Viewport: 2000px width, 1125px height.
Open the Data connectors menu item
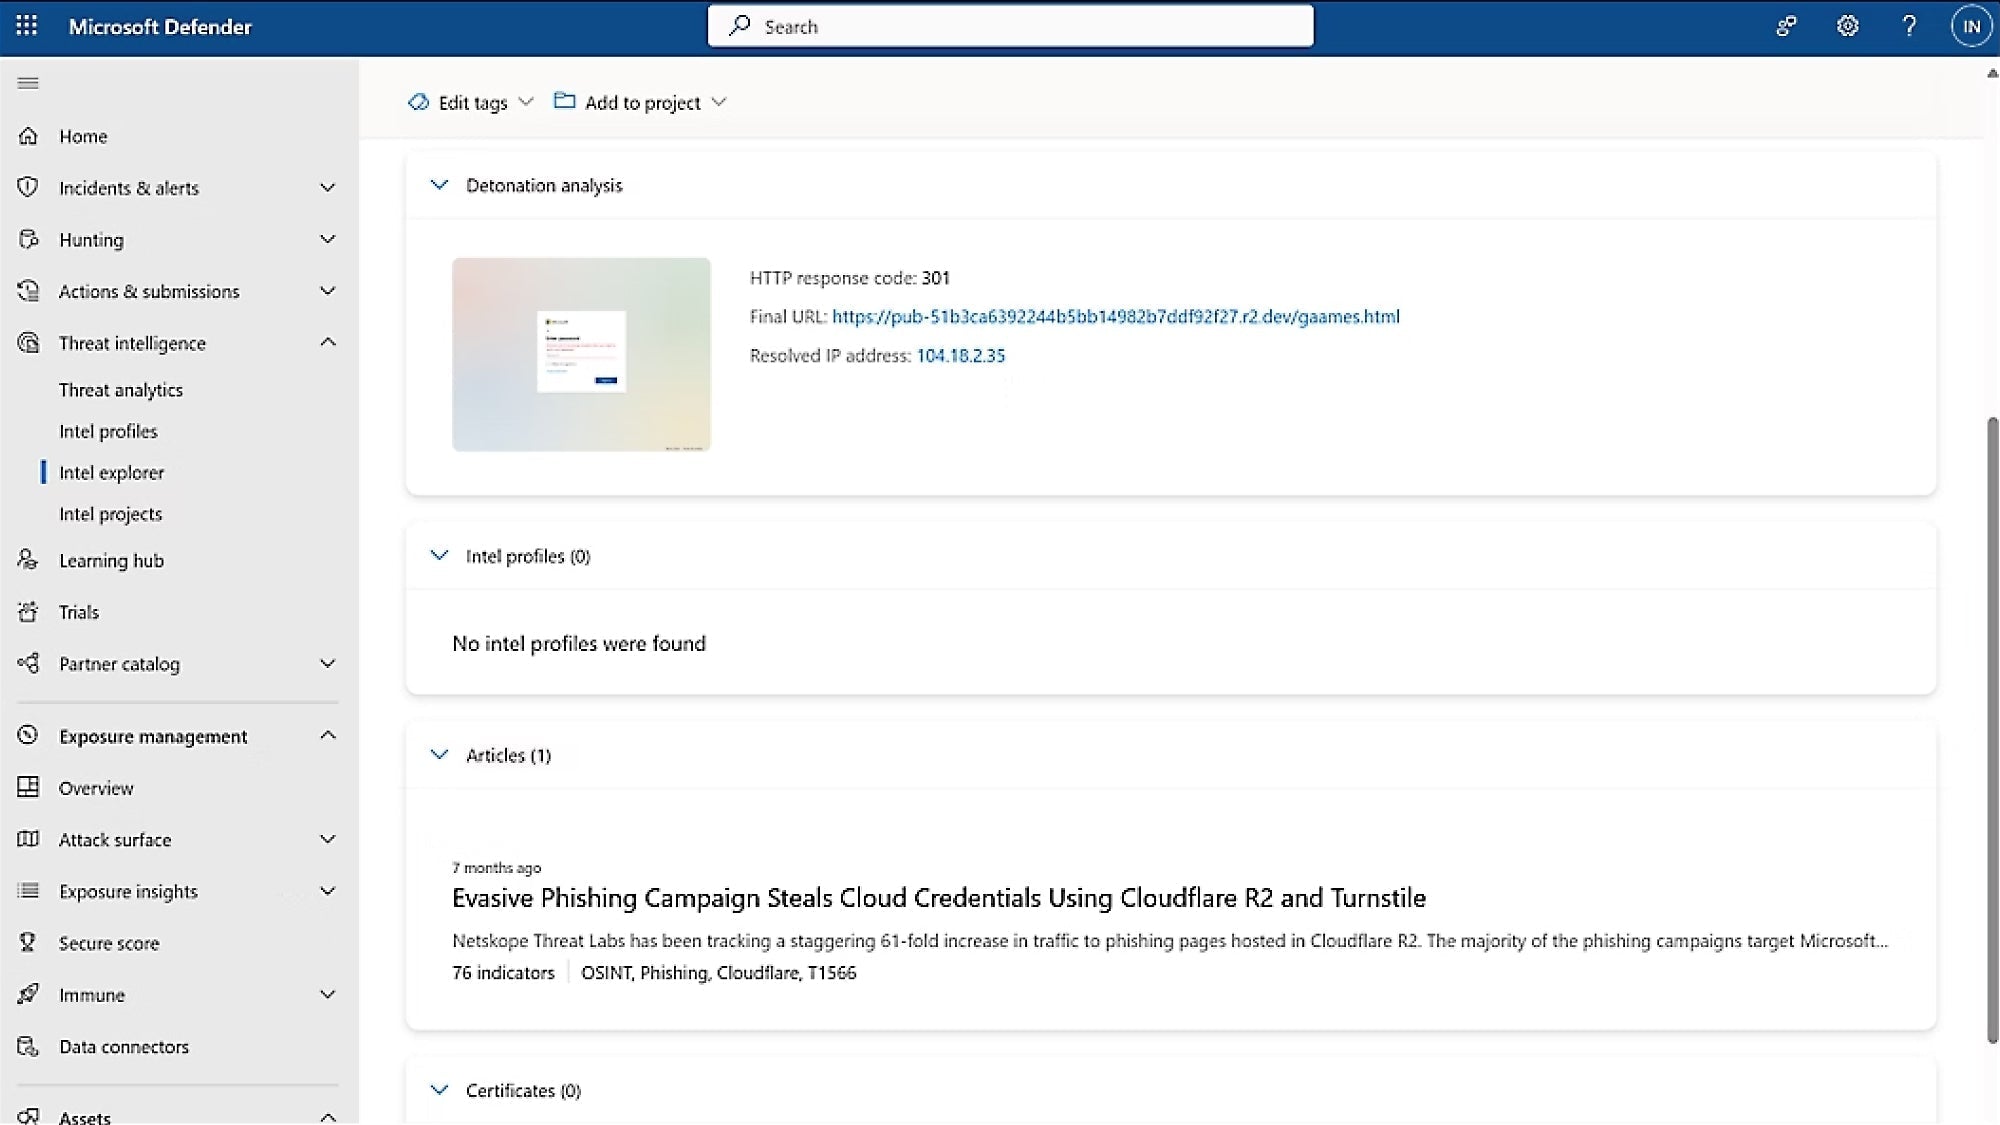tap(124, 1047)
